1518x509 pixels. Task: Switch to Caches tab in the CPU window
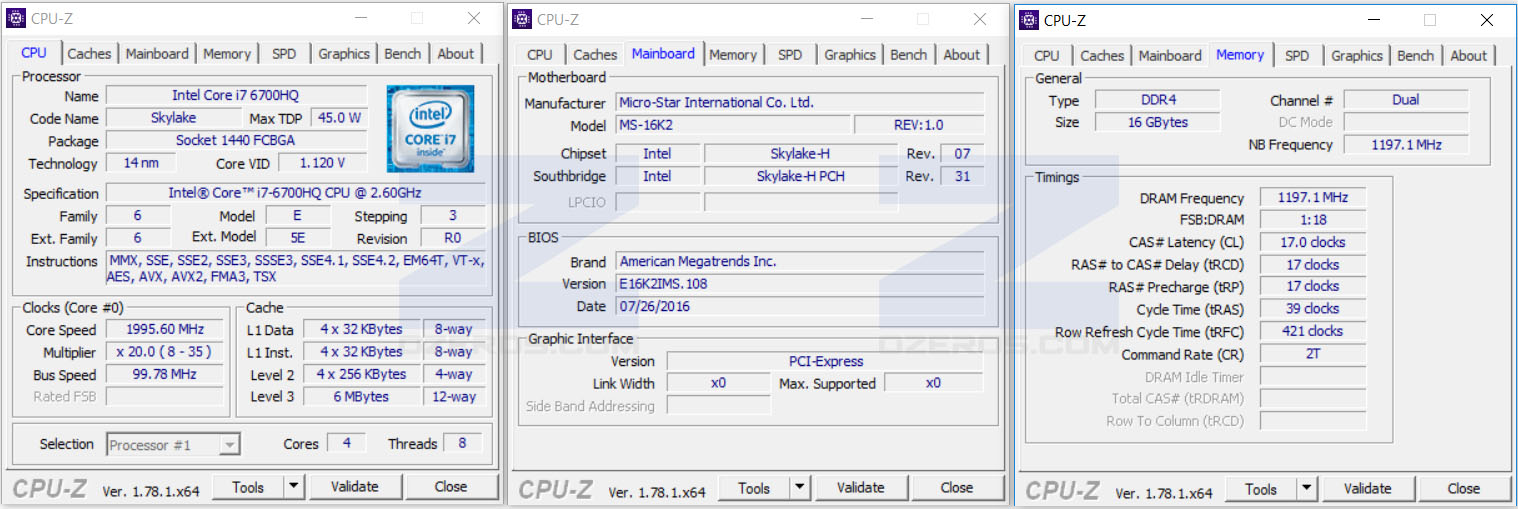click(x=89, y=54)
